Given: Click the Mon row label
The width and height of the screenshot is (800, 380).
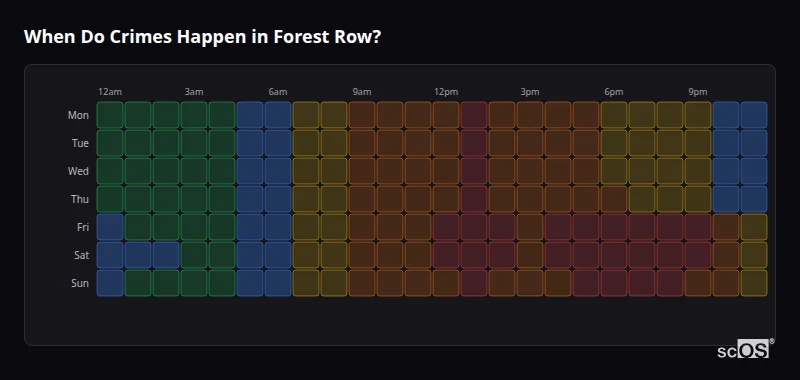Looking at the screenshot, I should 78,115.
